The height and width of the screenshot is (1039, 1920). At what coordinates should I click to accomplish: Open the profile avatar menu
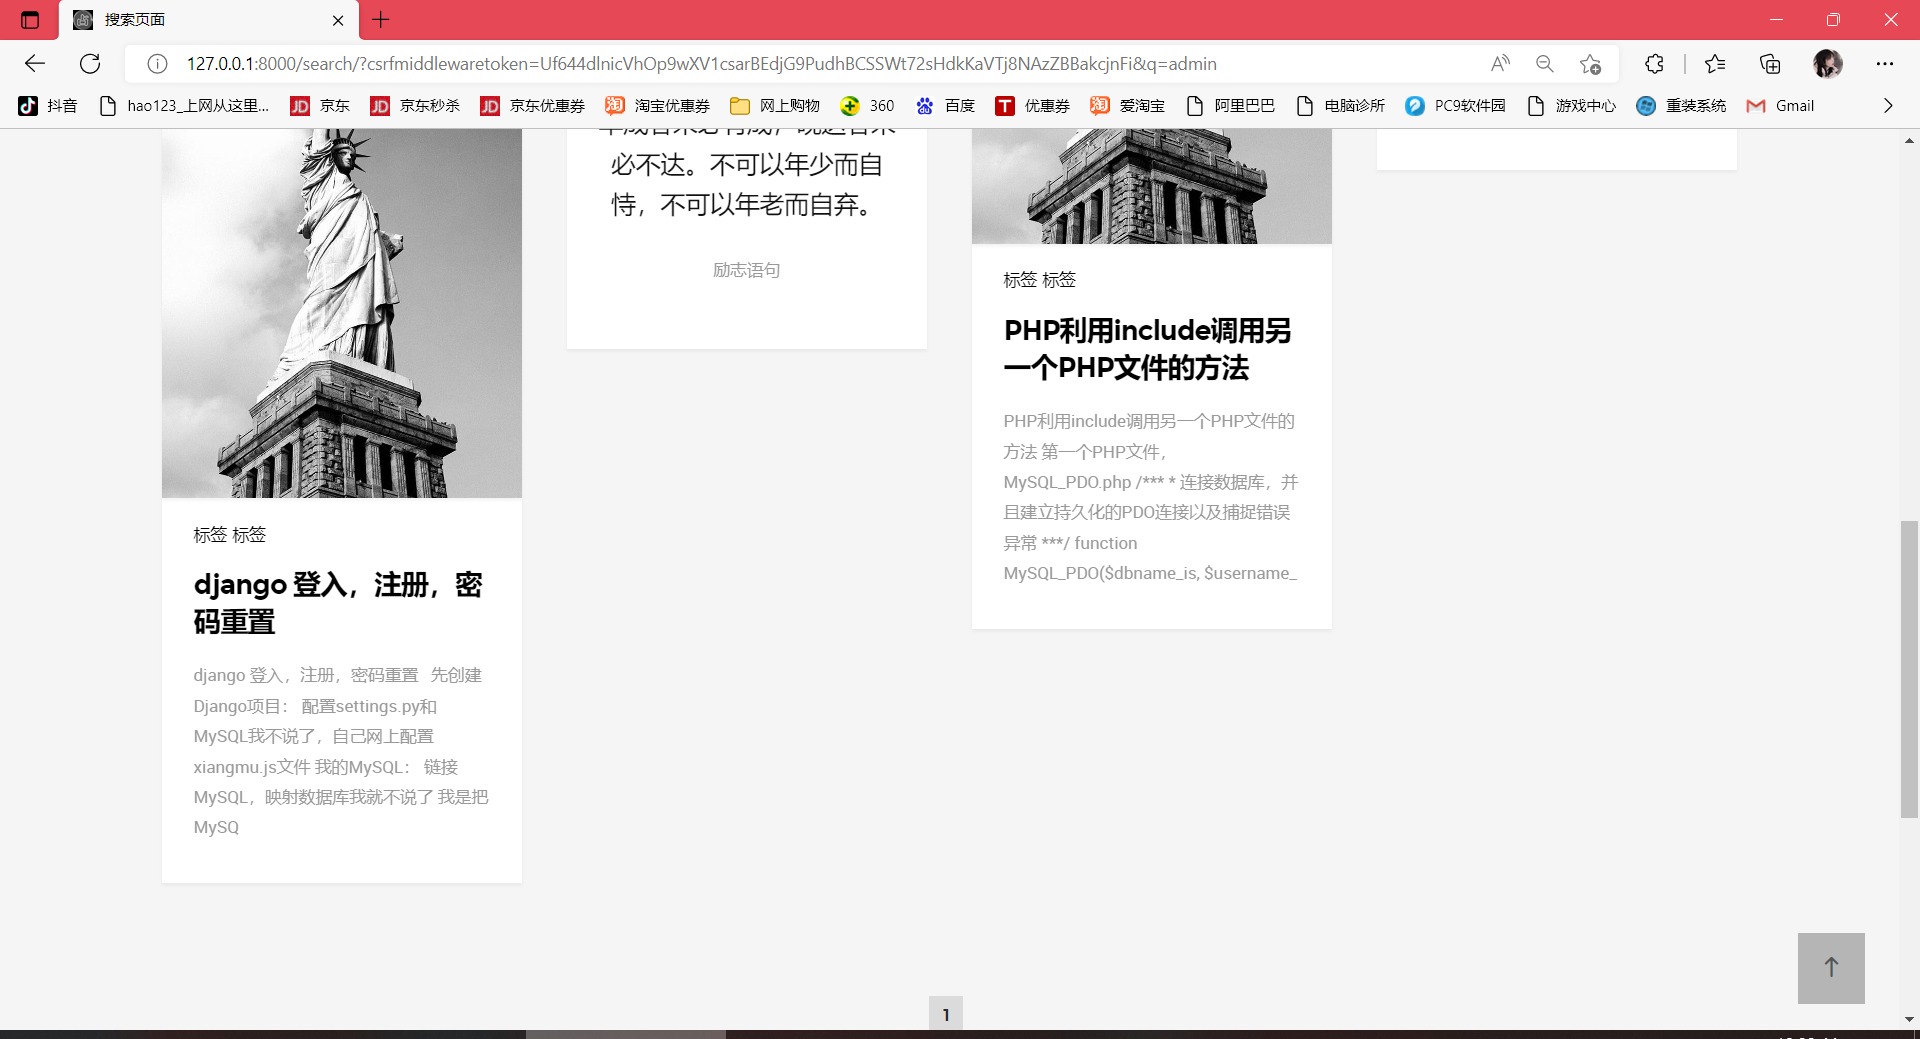click(x=1828, y=64)
